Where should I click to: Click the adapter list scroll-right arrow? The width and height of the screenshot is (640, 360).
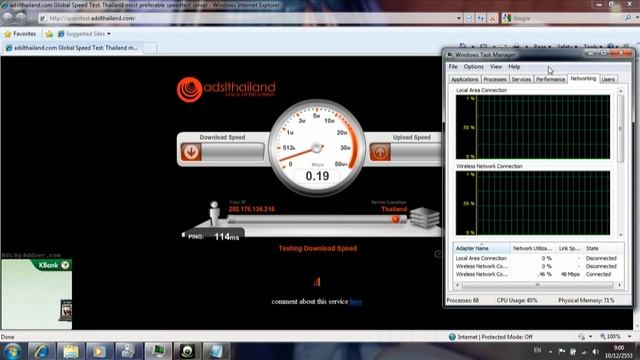(x=620, y=285)
